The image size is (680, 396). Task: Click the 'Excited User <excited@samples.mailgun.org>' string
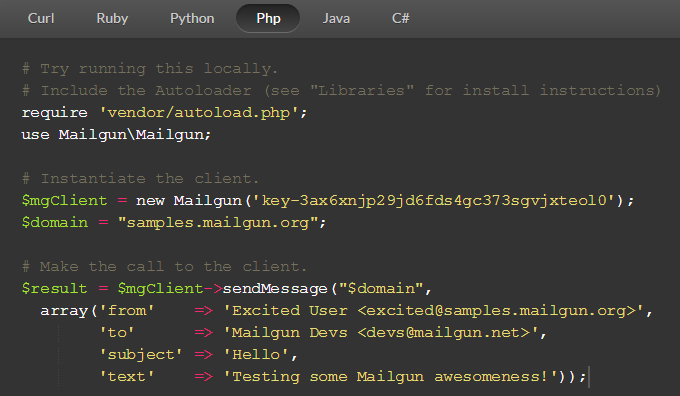coord(434,311)
